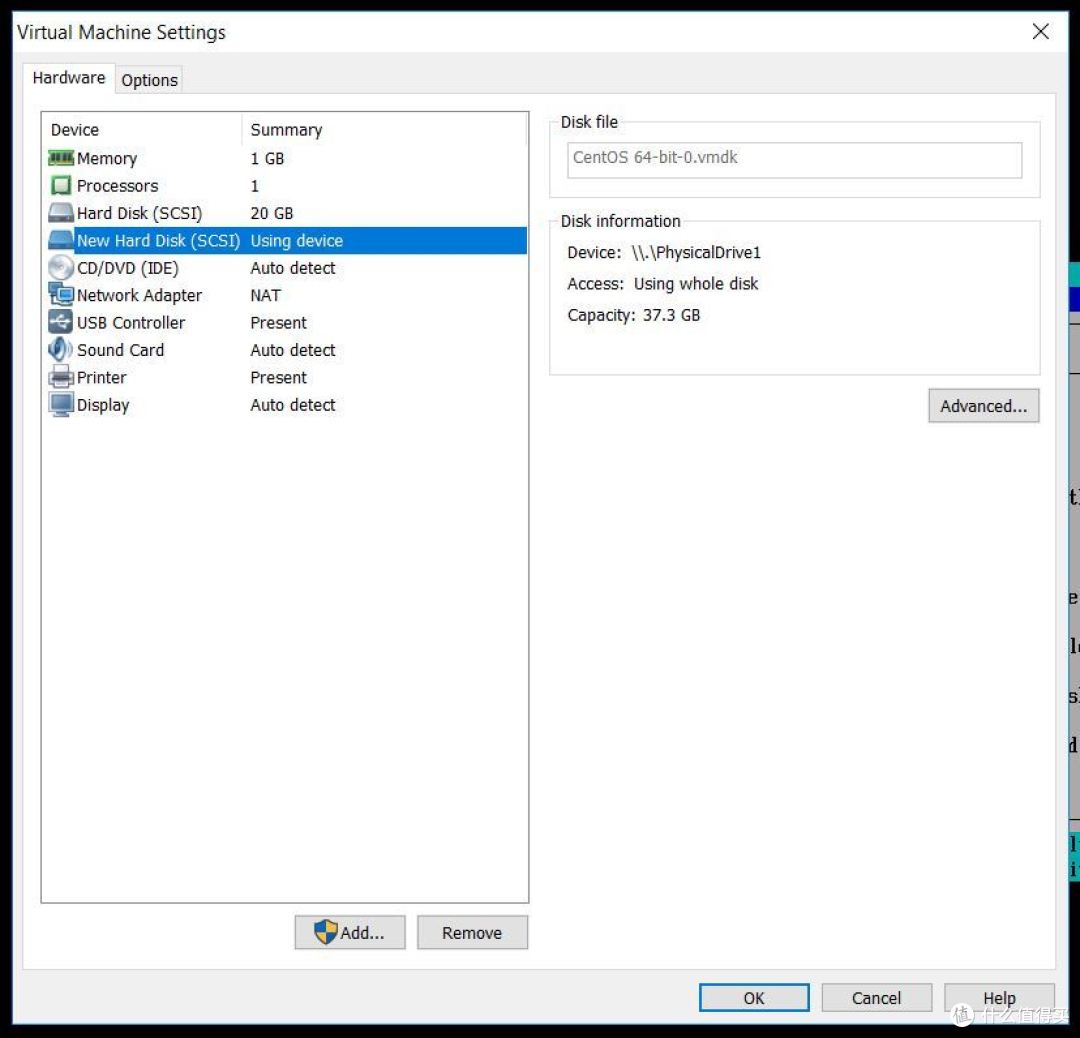The height and width of the screenshot is (1038, 1080).
Task: Click the Summary column header
Action: [x=287, y=130]
